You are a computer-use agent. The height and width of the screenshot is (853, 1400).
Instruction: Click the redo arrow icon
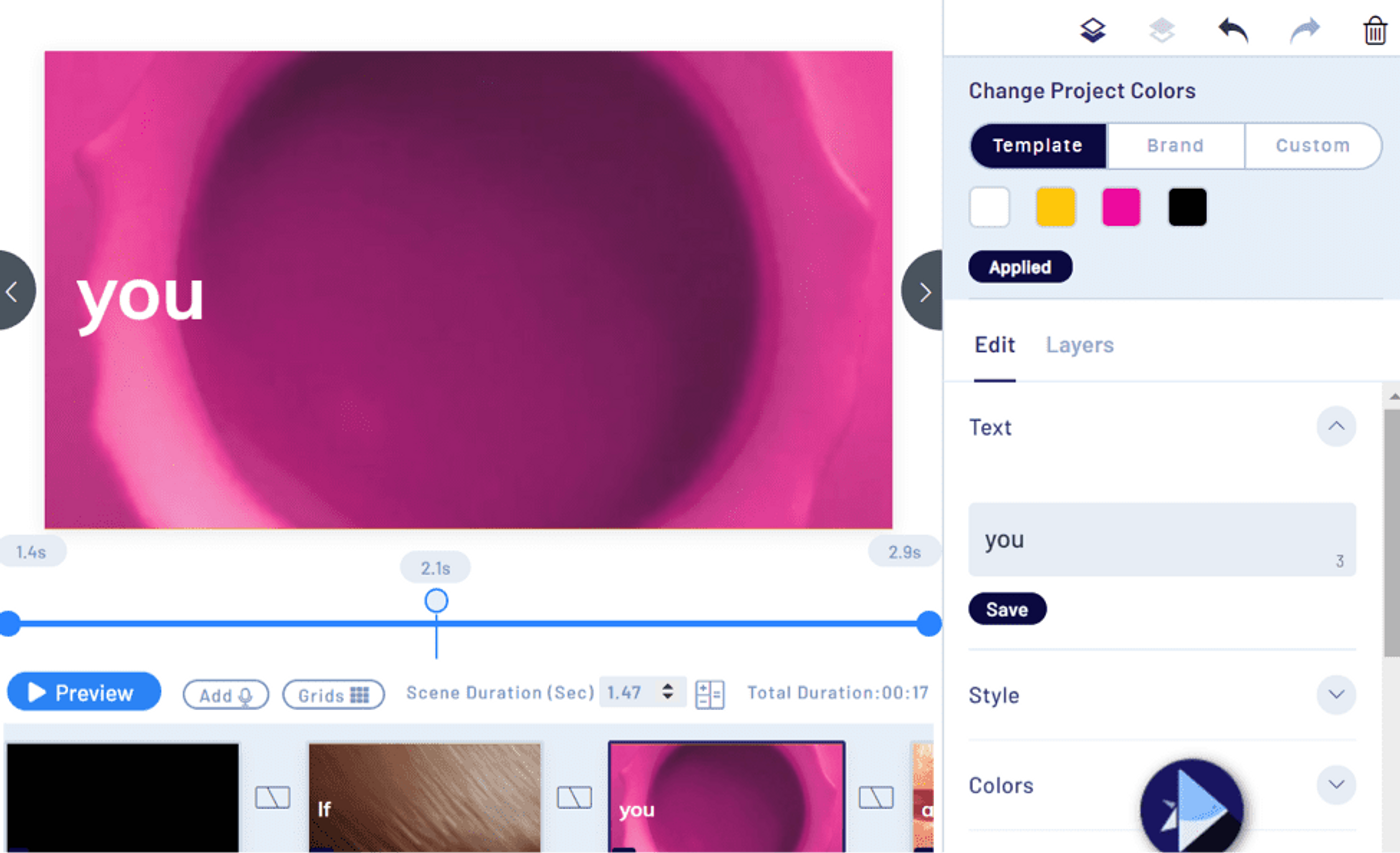pyautogui.click(x=1304, y=31)
